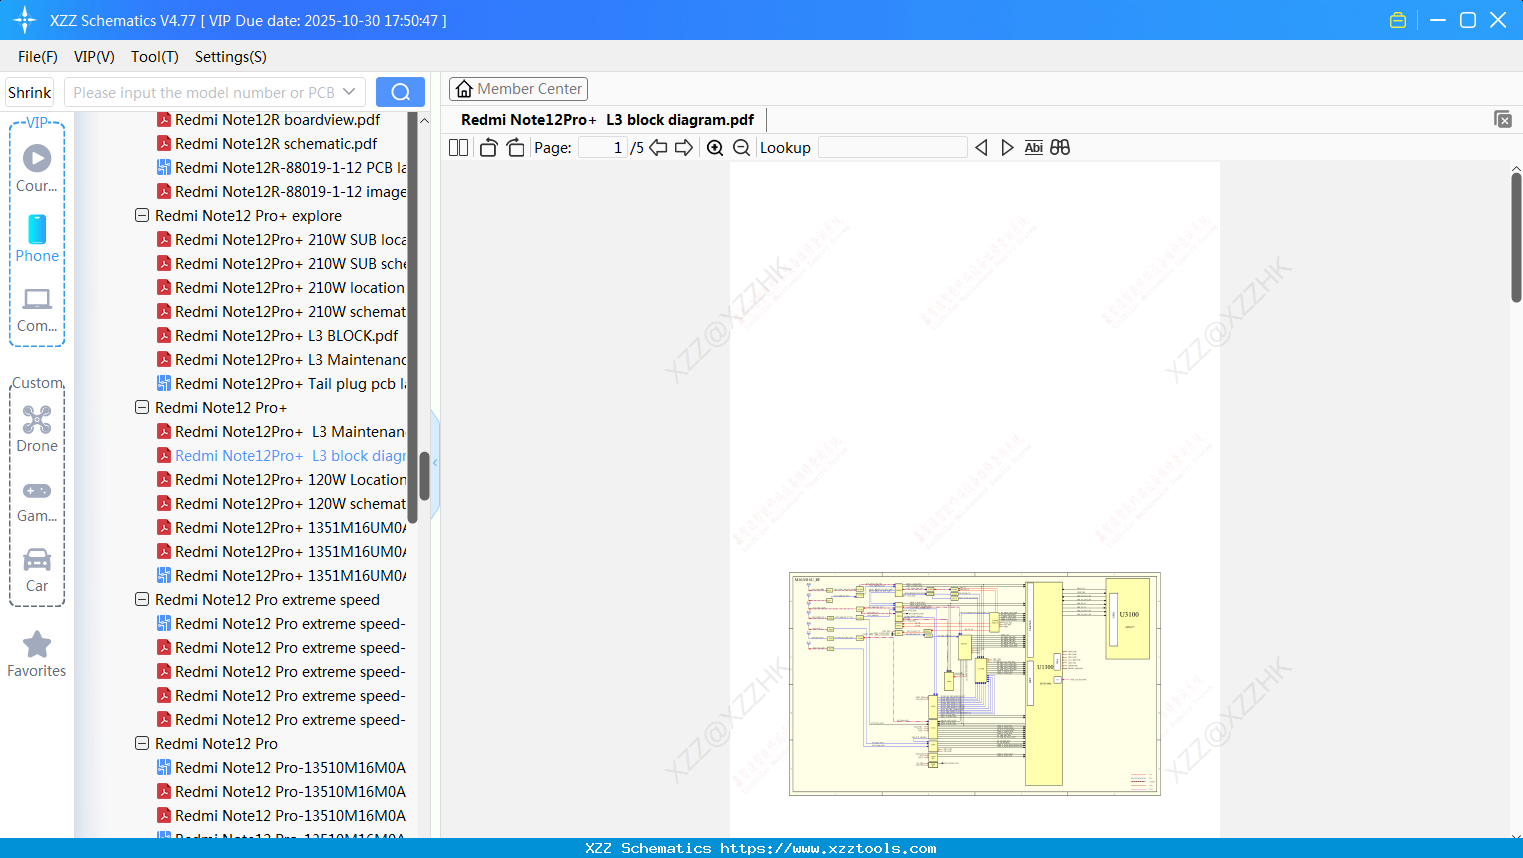Toggle the Abi text selection tool
Viewport: 1523px width, 858px height.
click(x=1033, y=147)
